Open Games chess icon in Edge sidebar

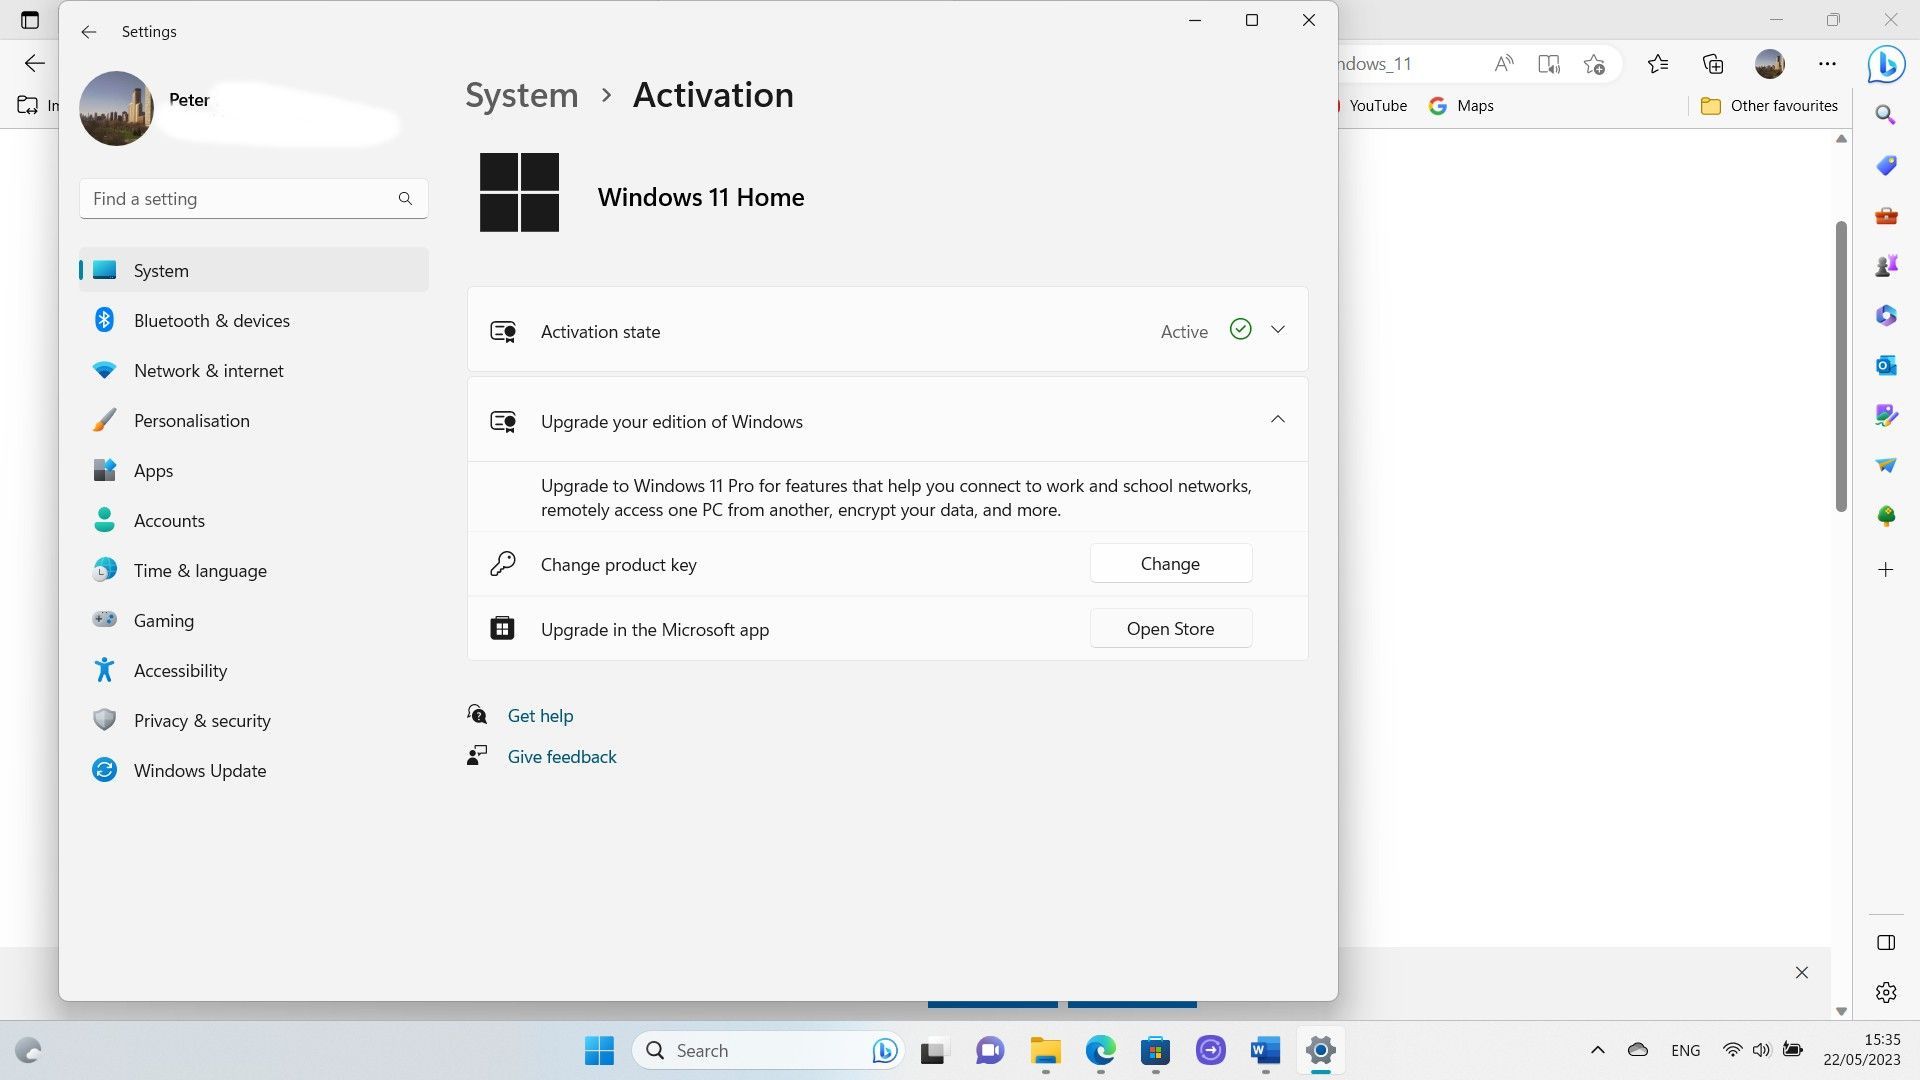[1886, 265]
